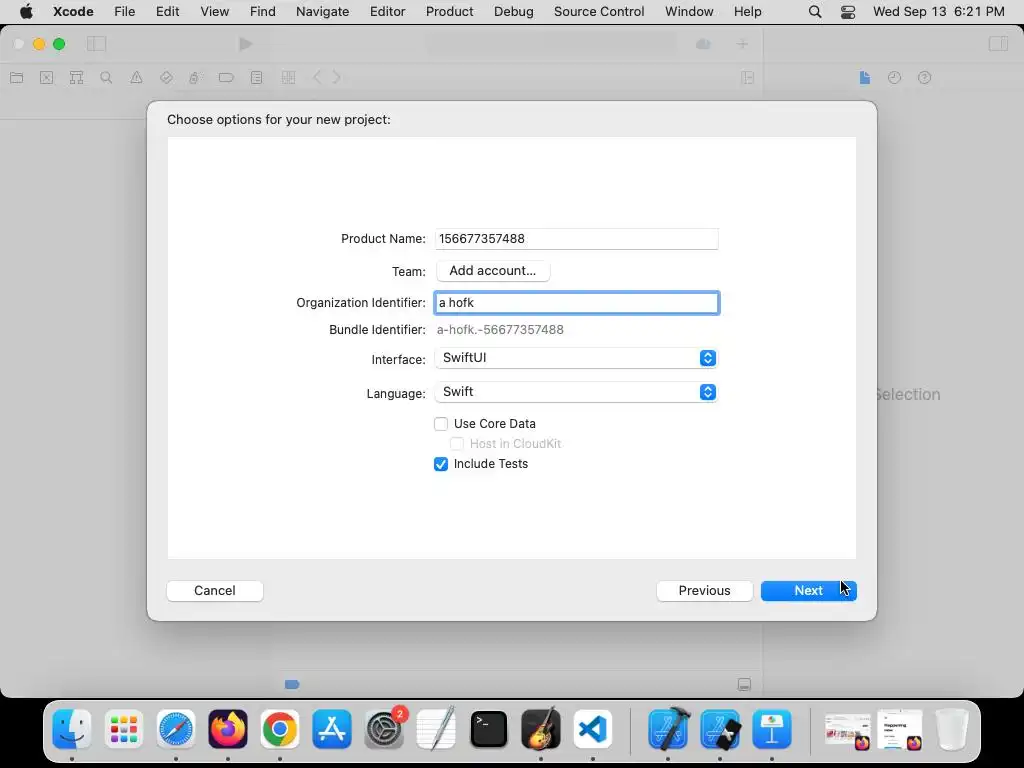Open GarageBand from the Dock
The width and height of the screenshot is (1024, 768).
(x=541, y=729)
